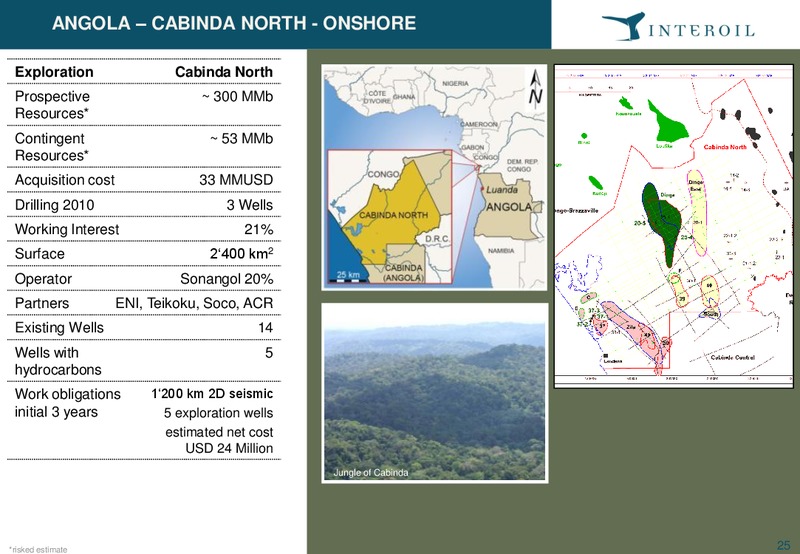The image size is (800, 554).
Task: Click the '~ 300 MMb' value
Action: [237, 96]
